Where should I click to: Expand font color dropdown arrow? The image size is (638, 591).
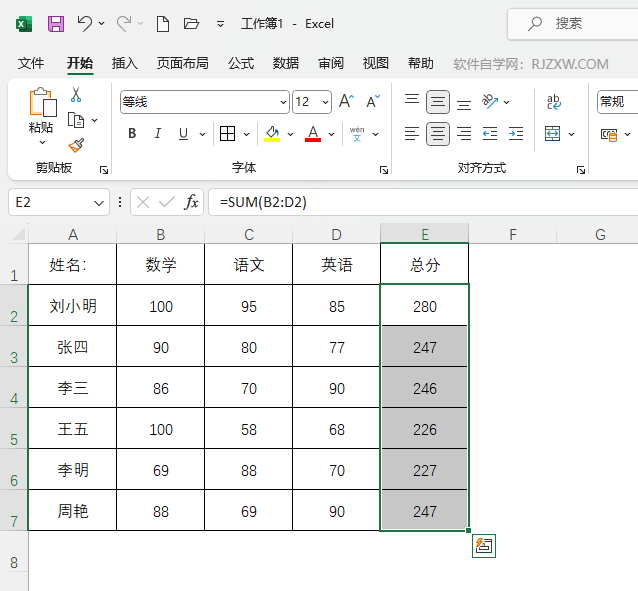click(332, 134)
